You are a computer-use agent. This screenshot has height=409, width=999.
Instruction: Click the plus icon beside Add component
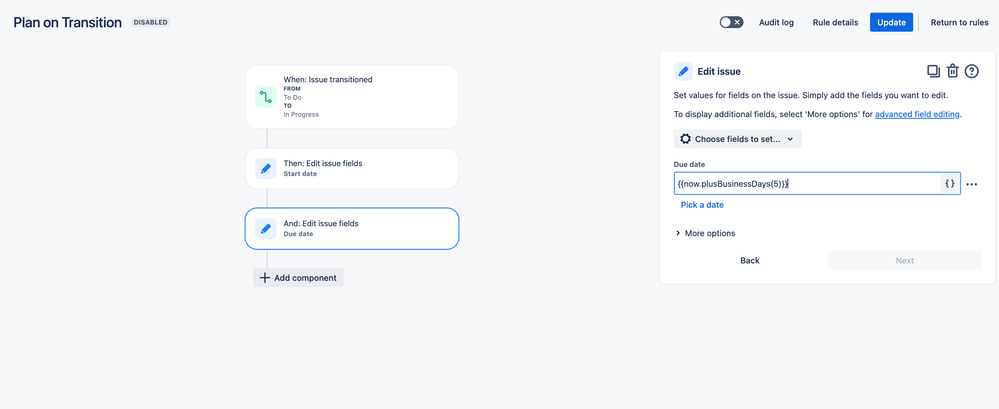pos(265,278)
